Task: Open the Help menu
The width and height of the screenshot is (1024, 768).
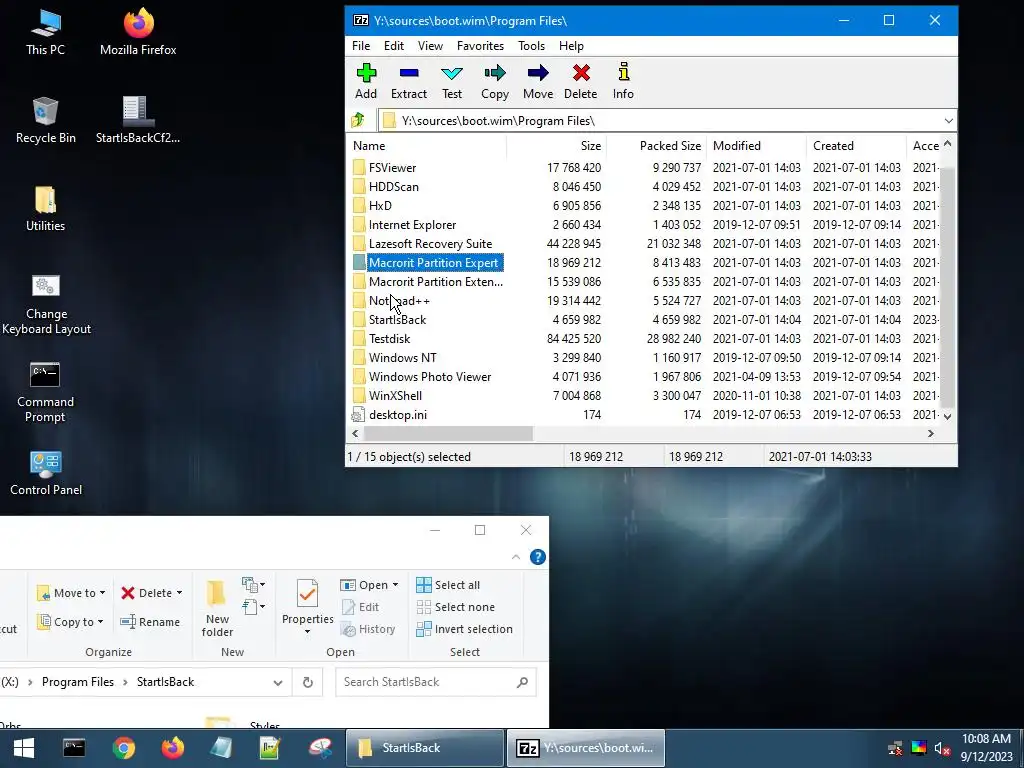Action: (571, 46)
